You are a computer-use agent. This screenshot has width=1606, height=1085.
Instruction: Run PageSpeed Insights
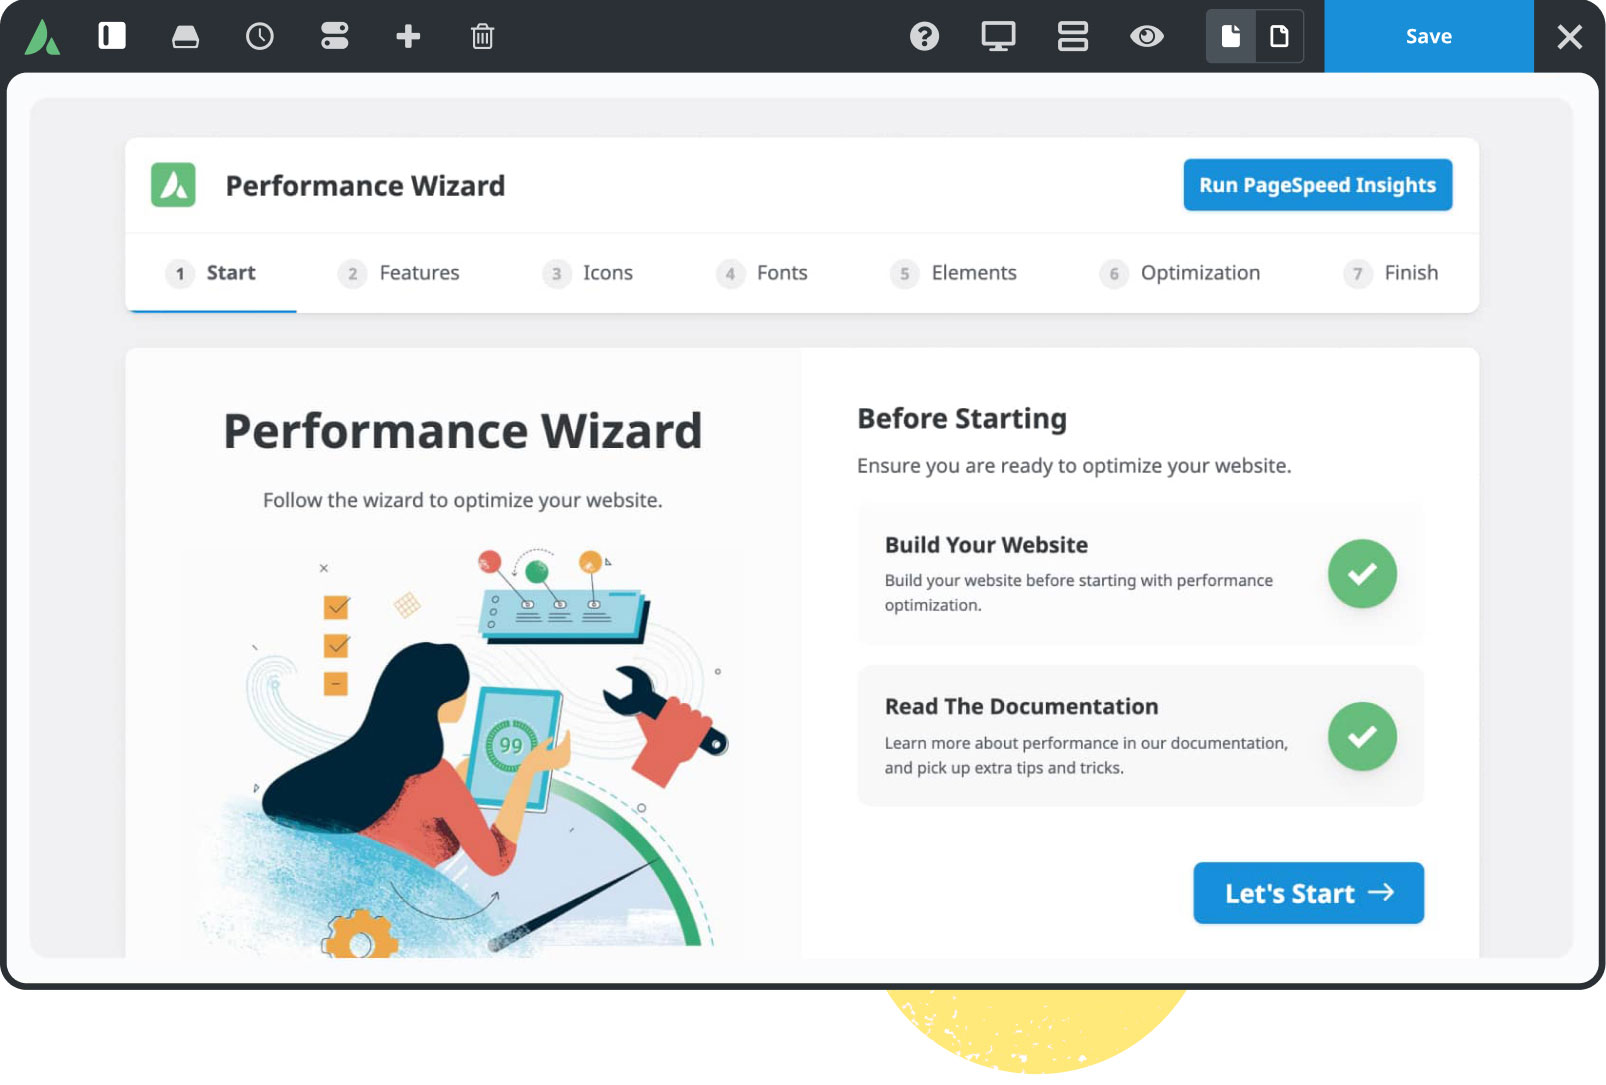coord(1317,185)
